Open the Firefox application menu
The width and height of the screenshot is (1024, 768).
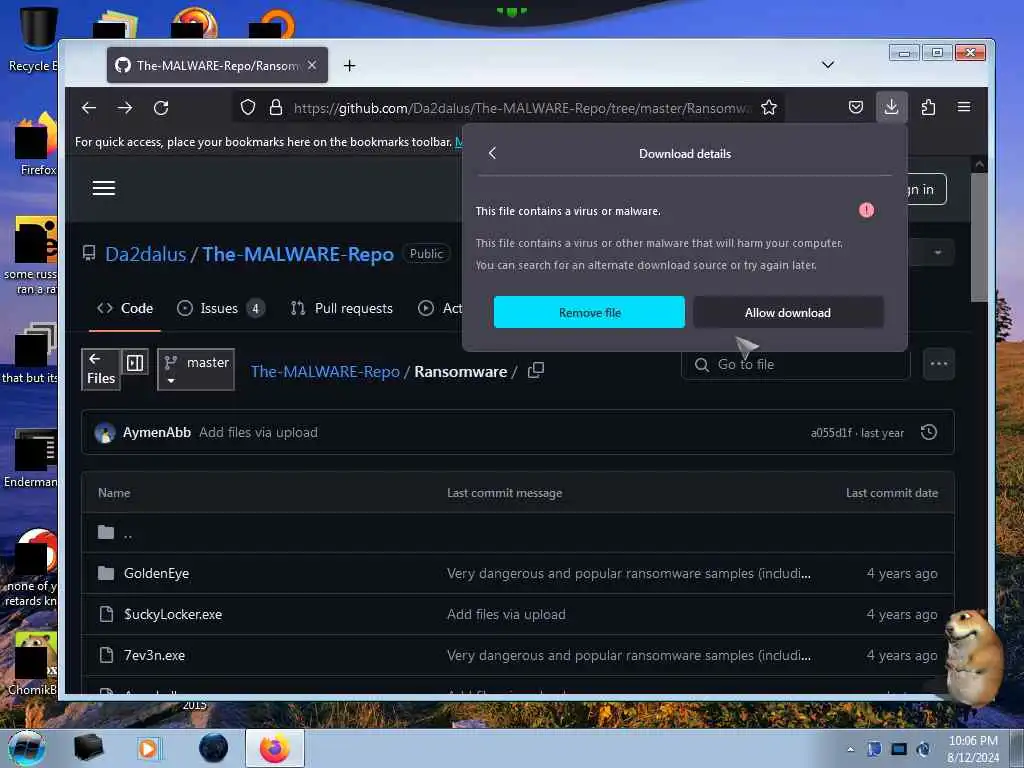[964, 107]
